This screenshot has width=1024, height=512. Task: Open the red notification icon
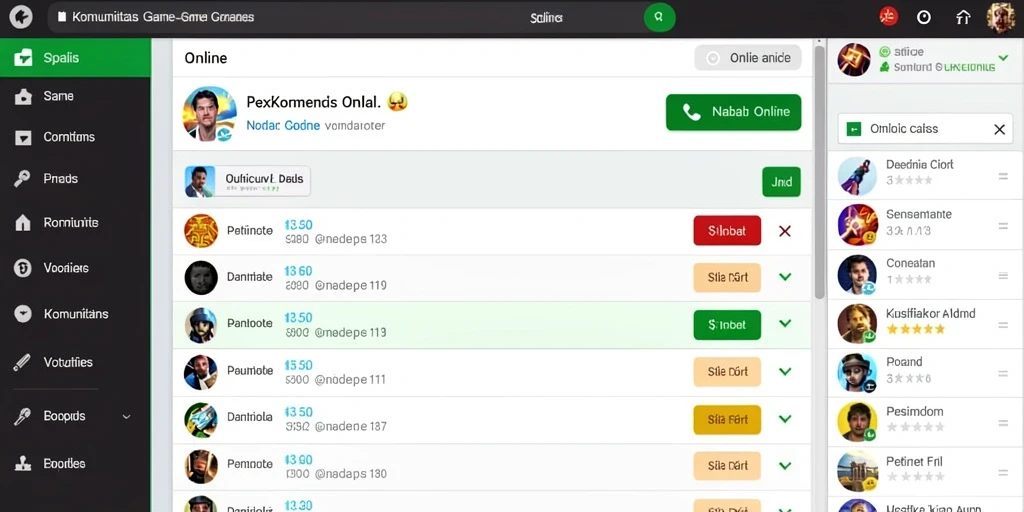tap(888, 17)
